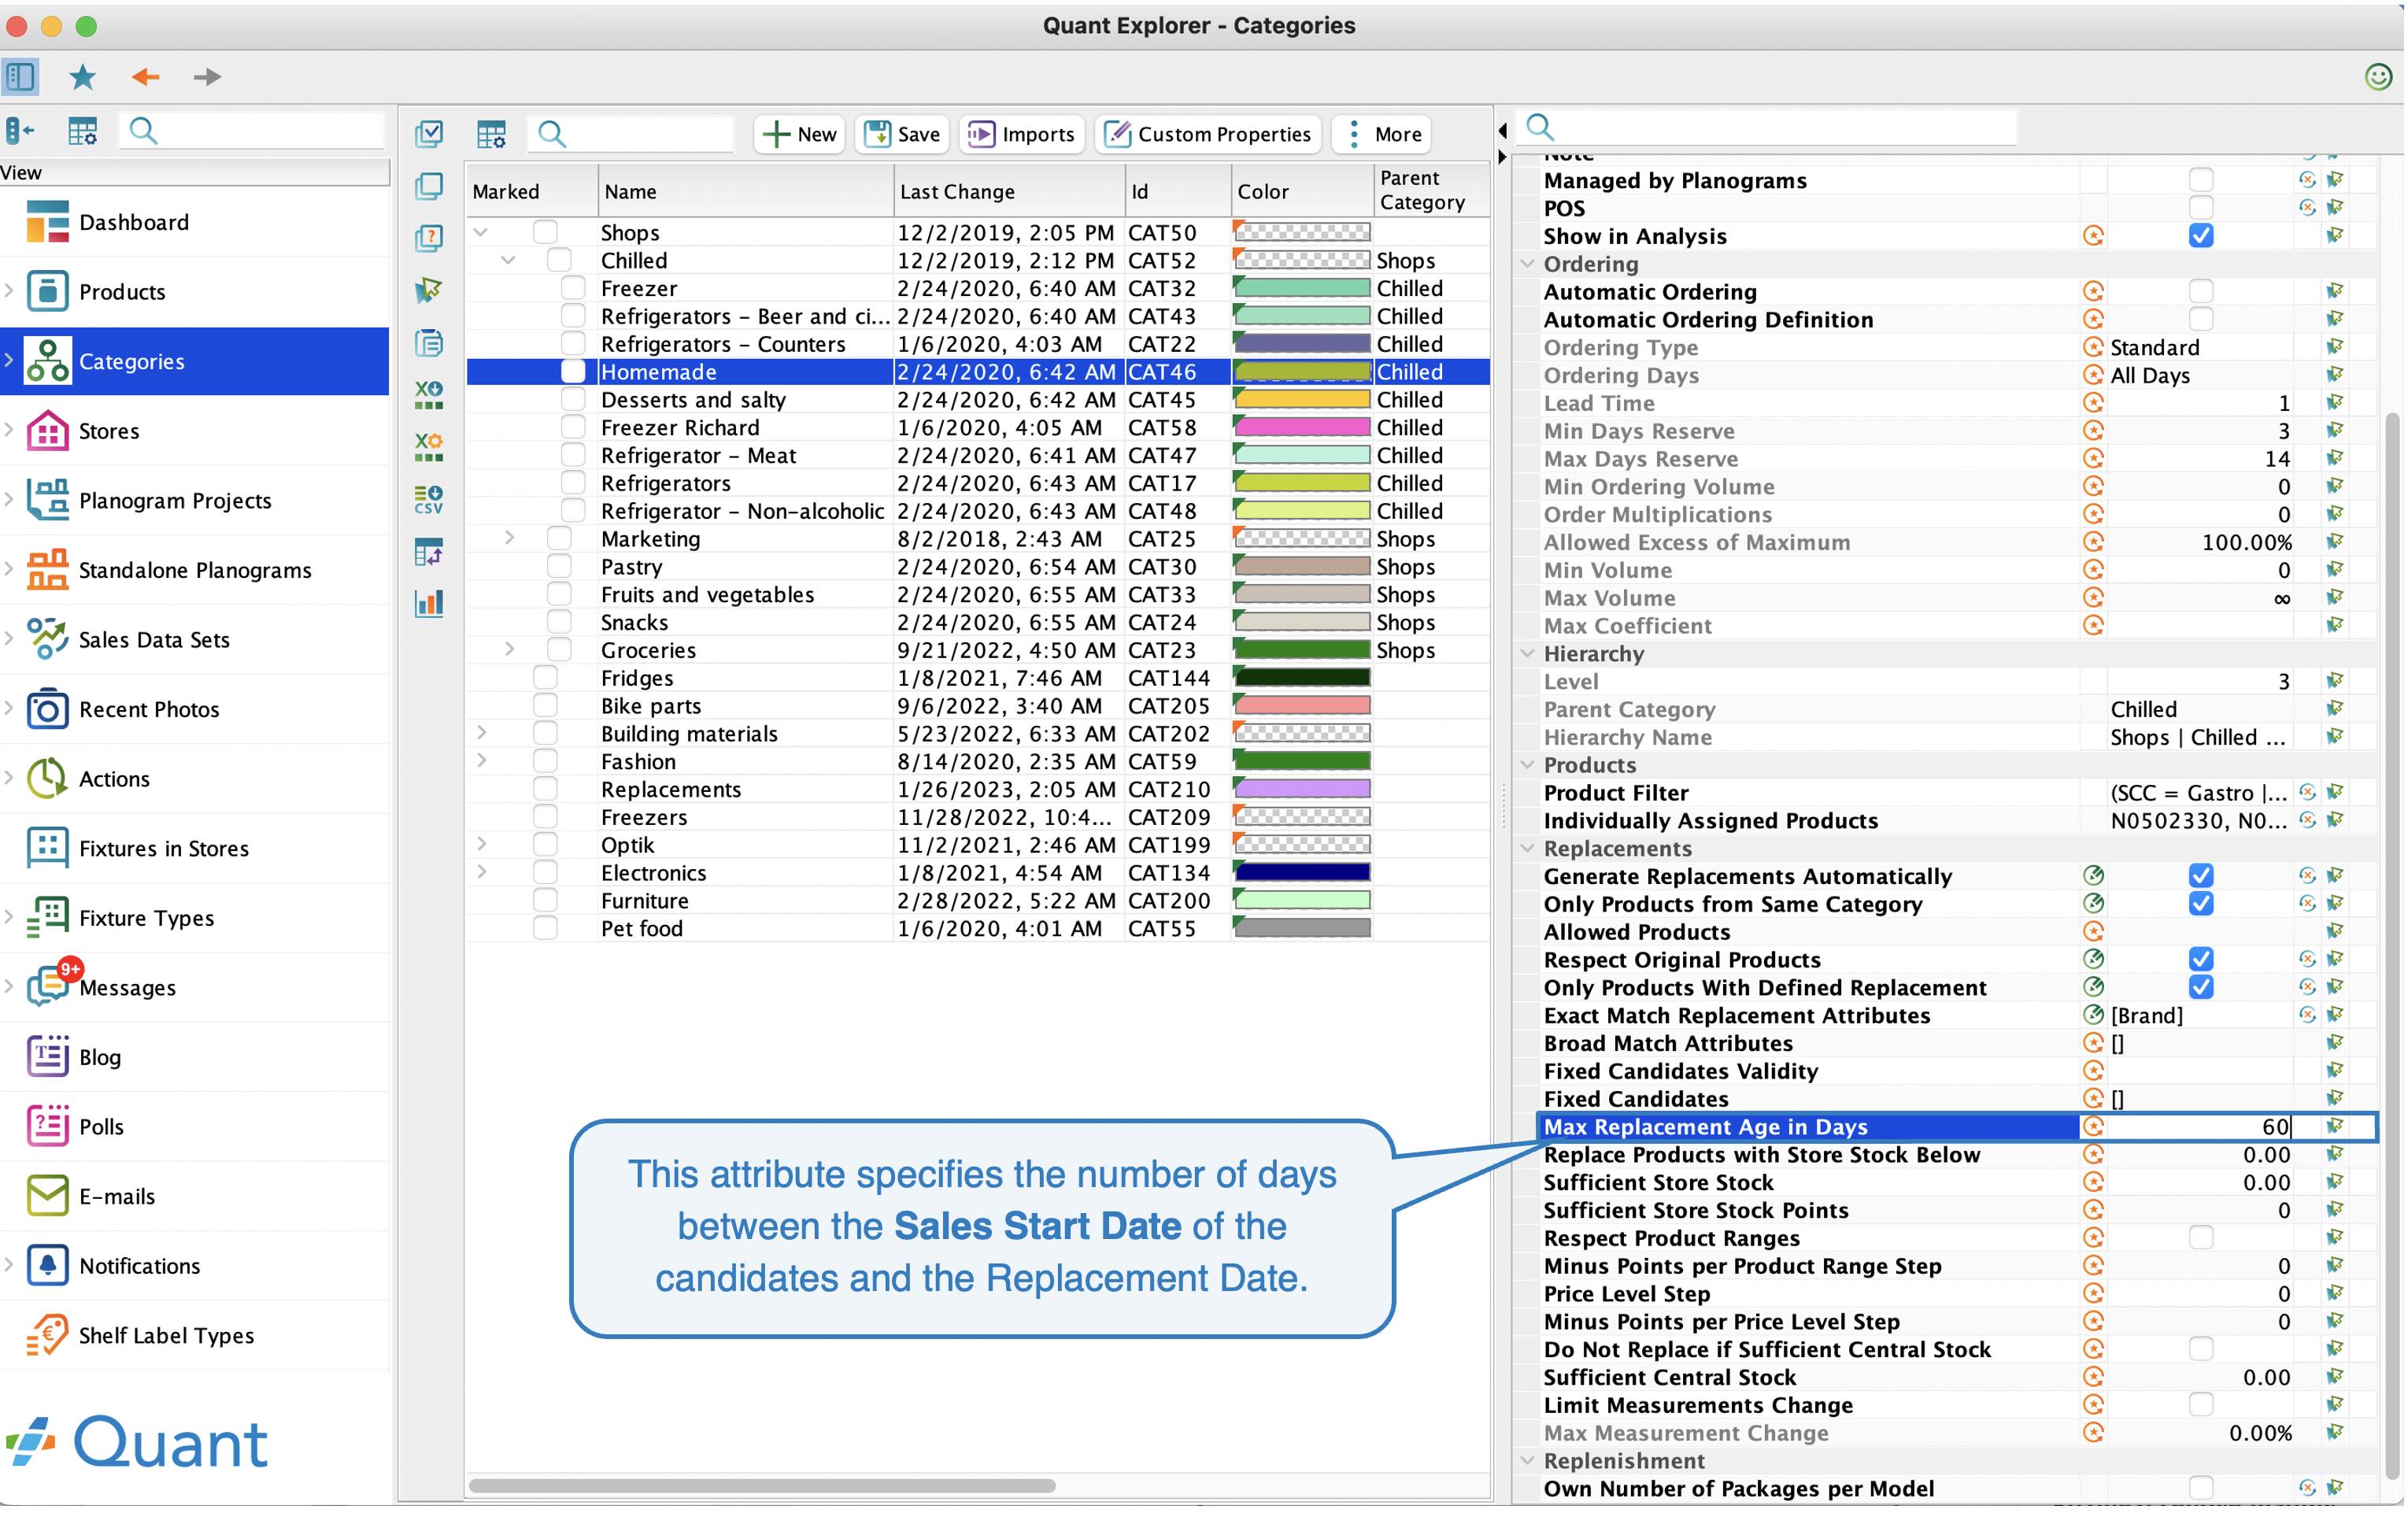Go forward with the gray arrow
Image resolution: width=2408 pixels, height=1513 pixels.
(x=207, y=76)
